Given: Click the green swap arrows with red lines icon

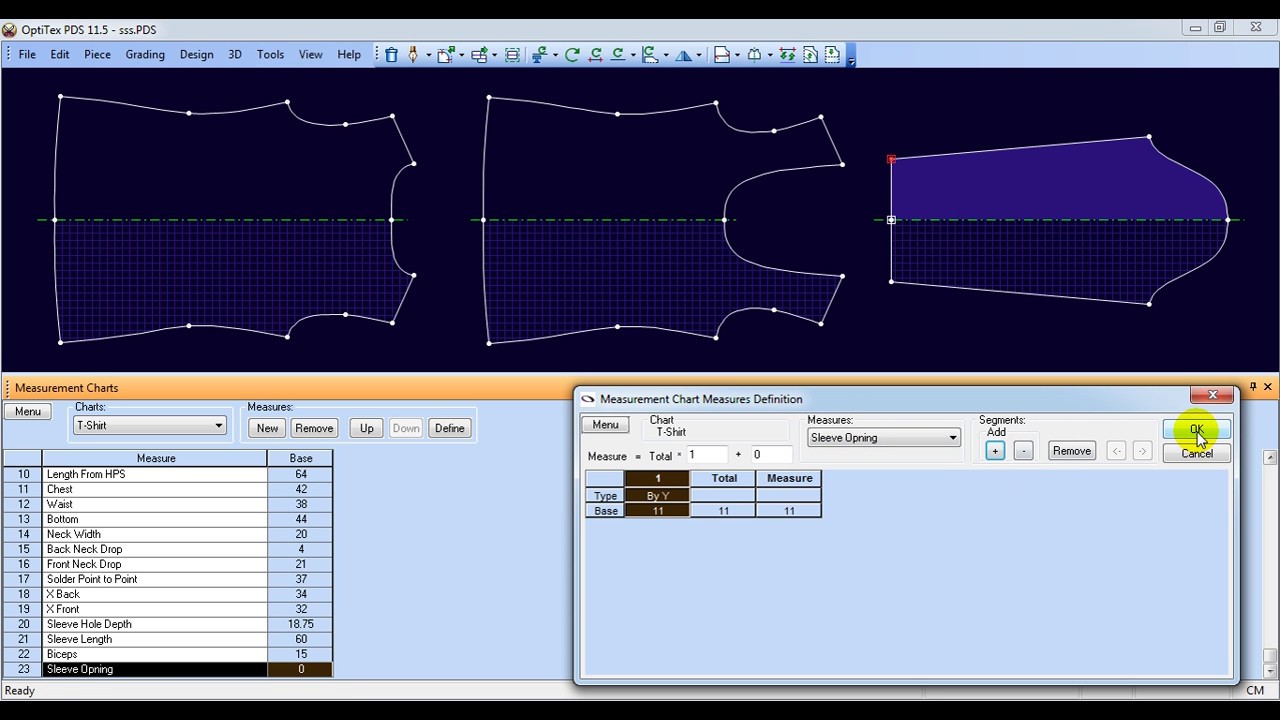Looking at the screenshot, I should click(788, 55).
